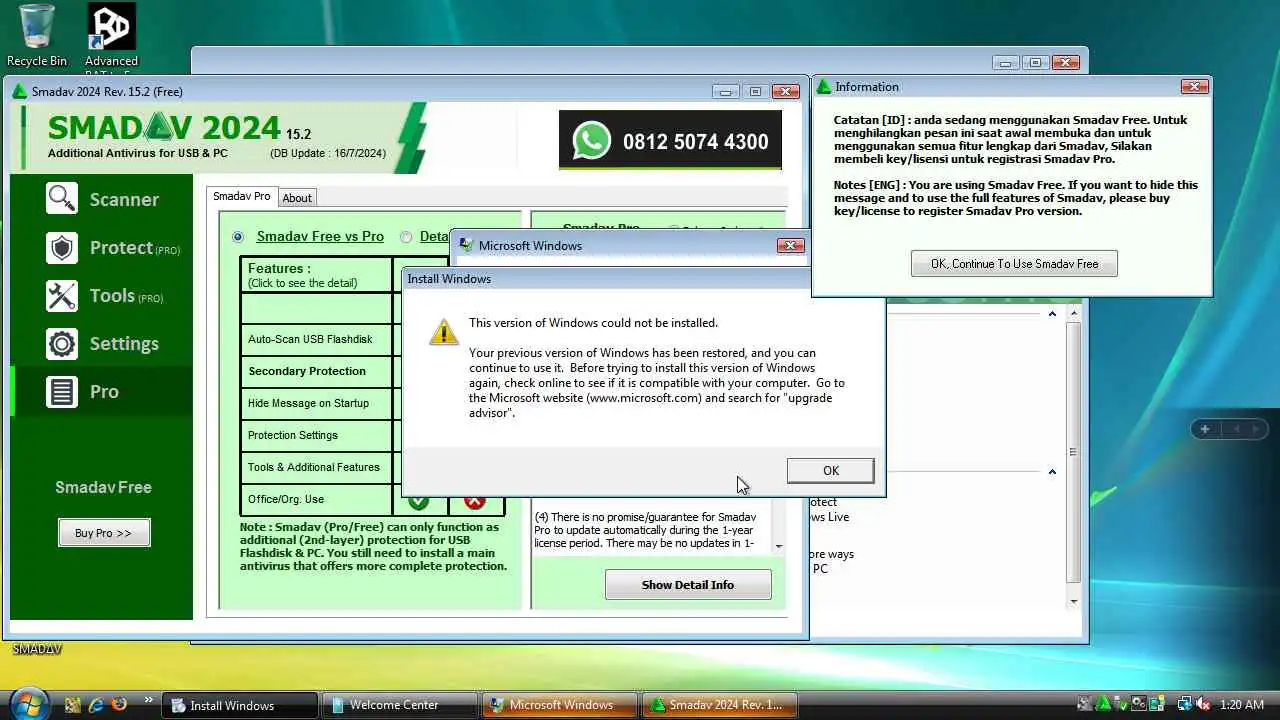The image size is (1280, 720).
Task: Click the DB Update date text
Action: pyautogui.click(x=328, y=153)
